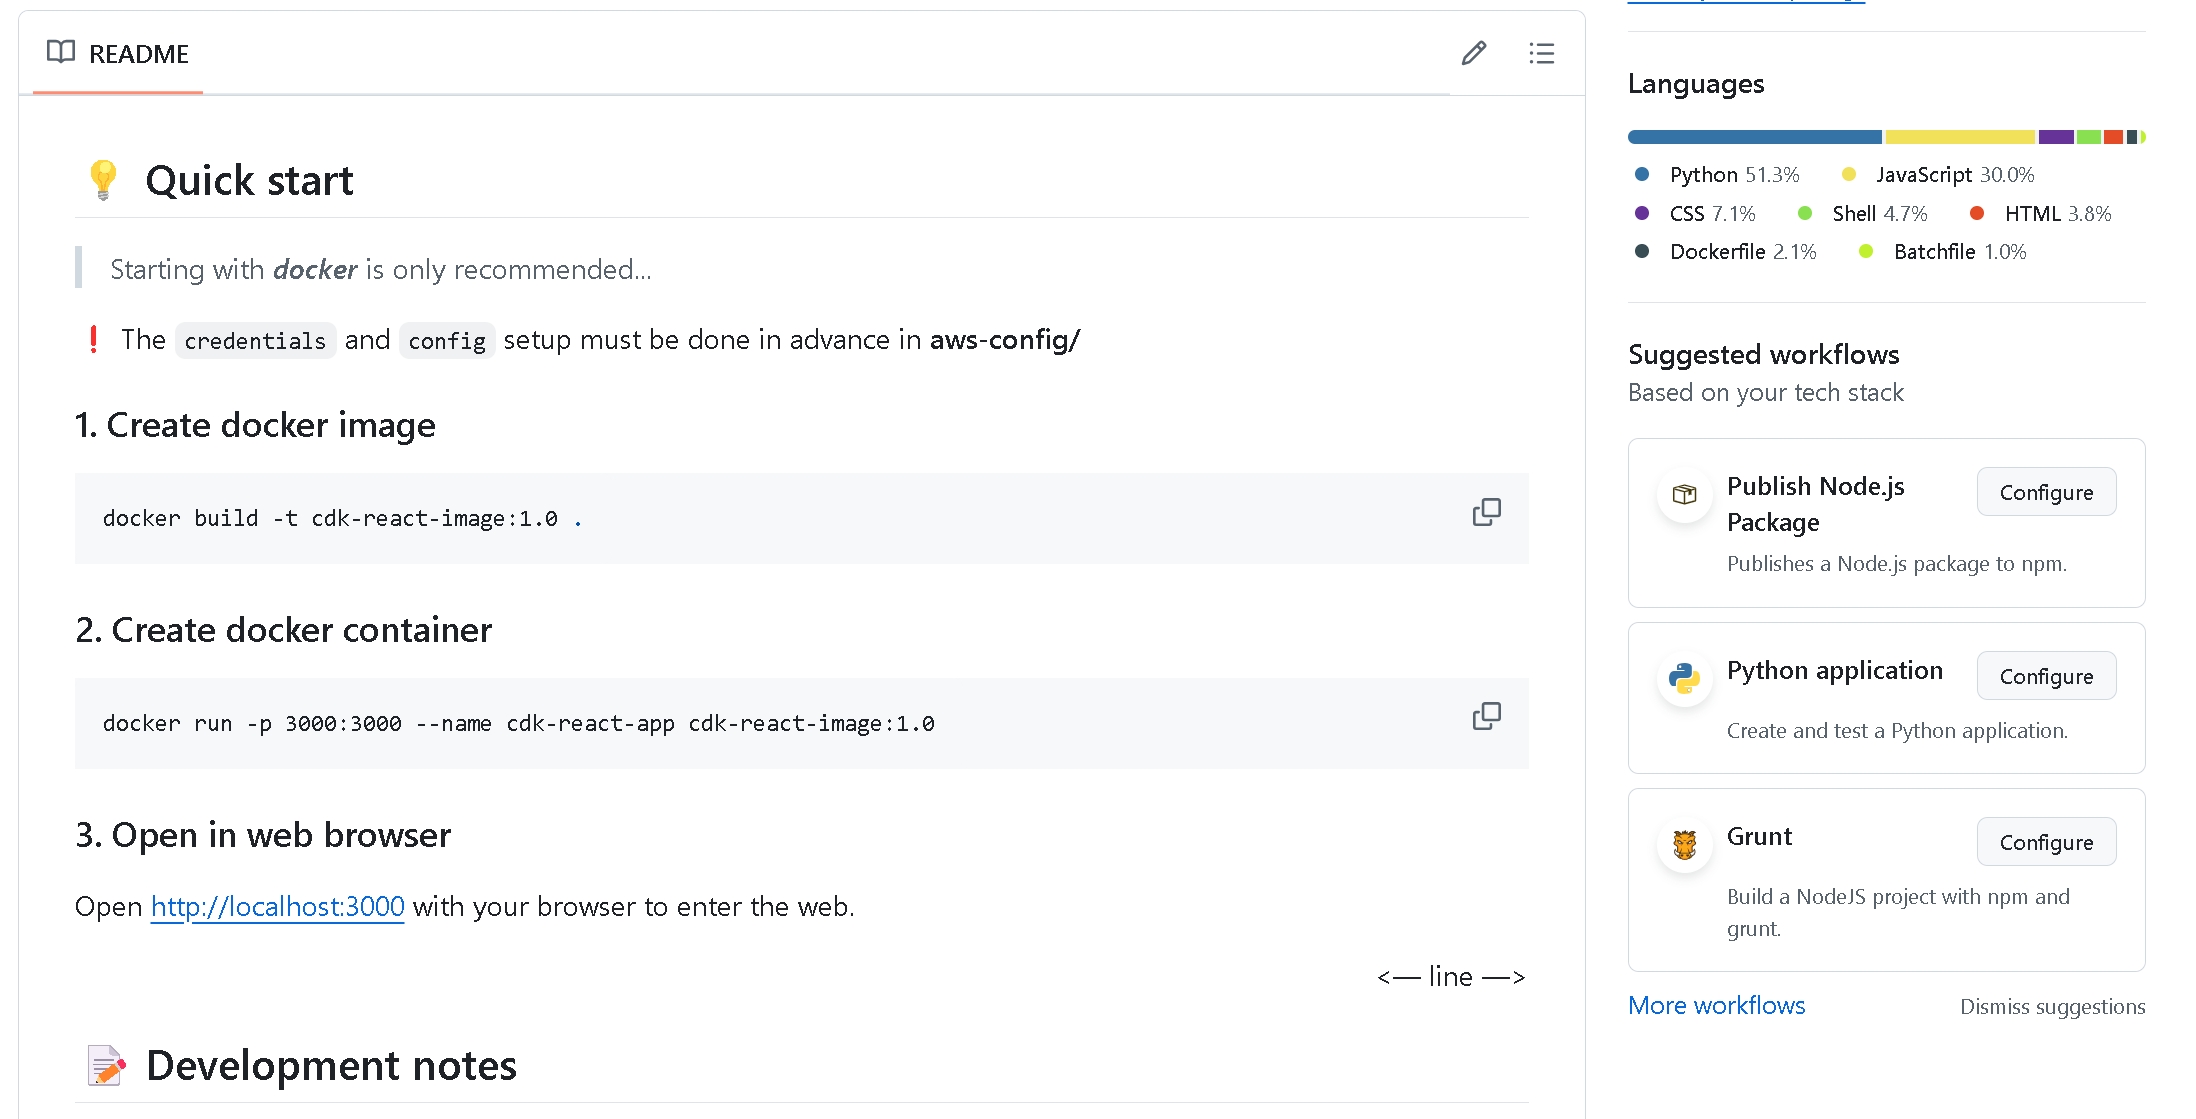The image size is (2196, 1119).
Task: Click the Grunt workflow icon
Action: [1684, 842]
